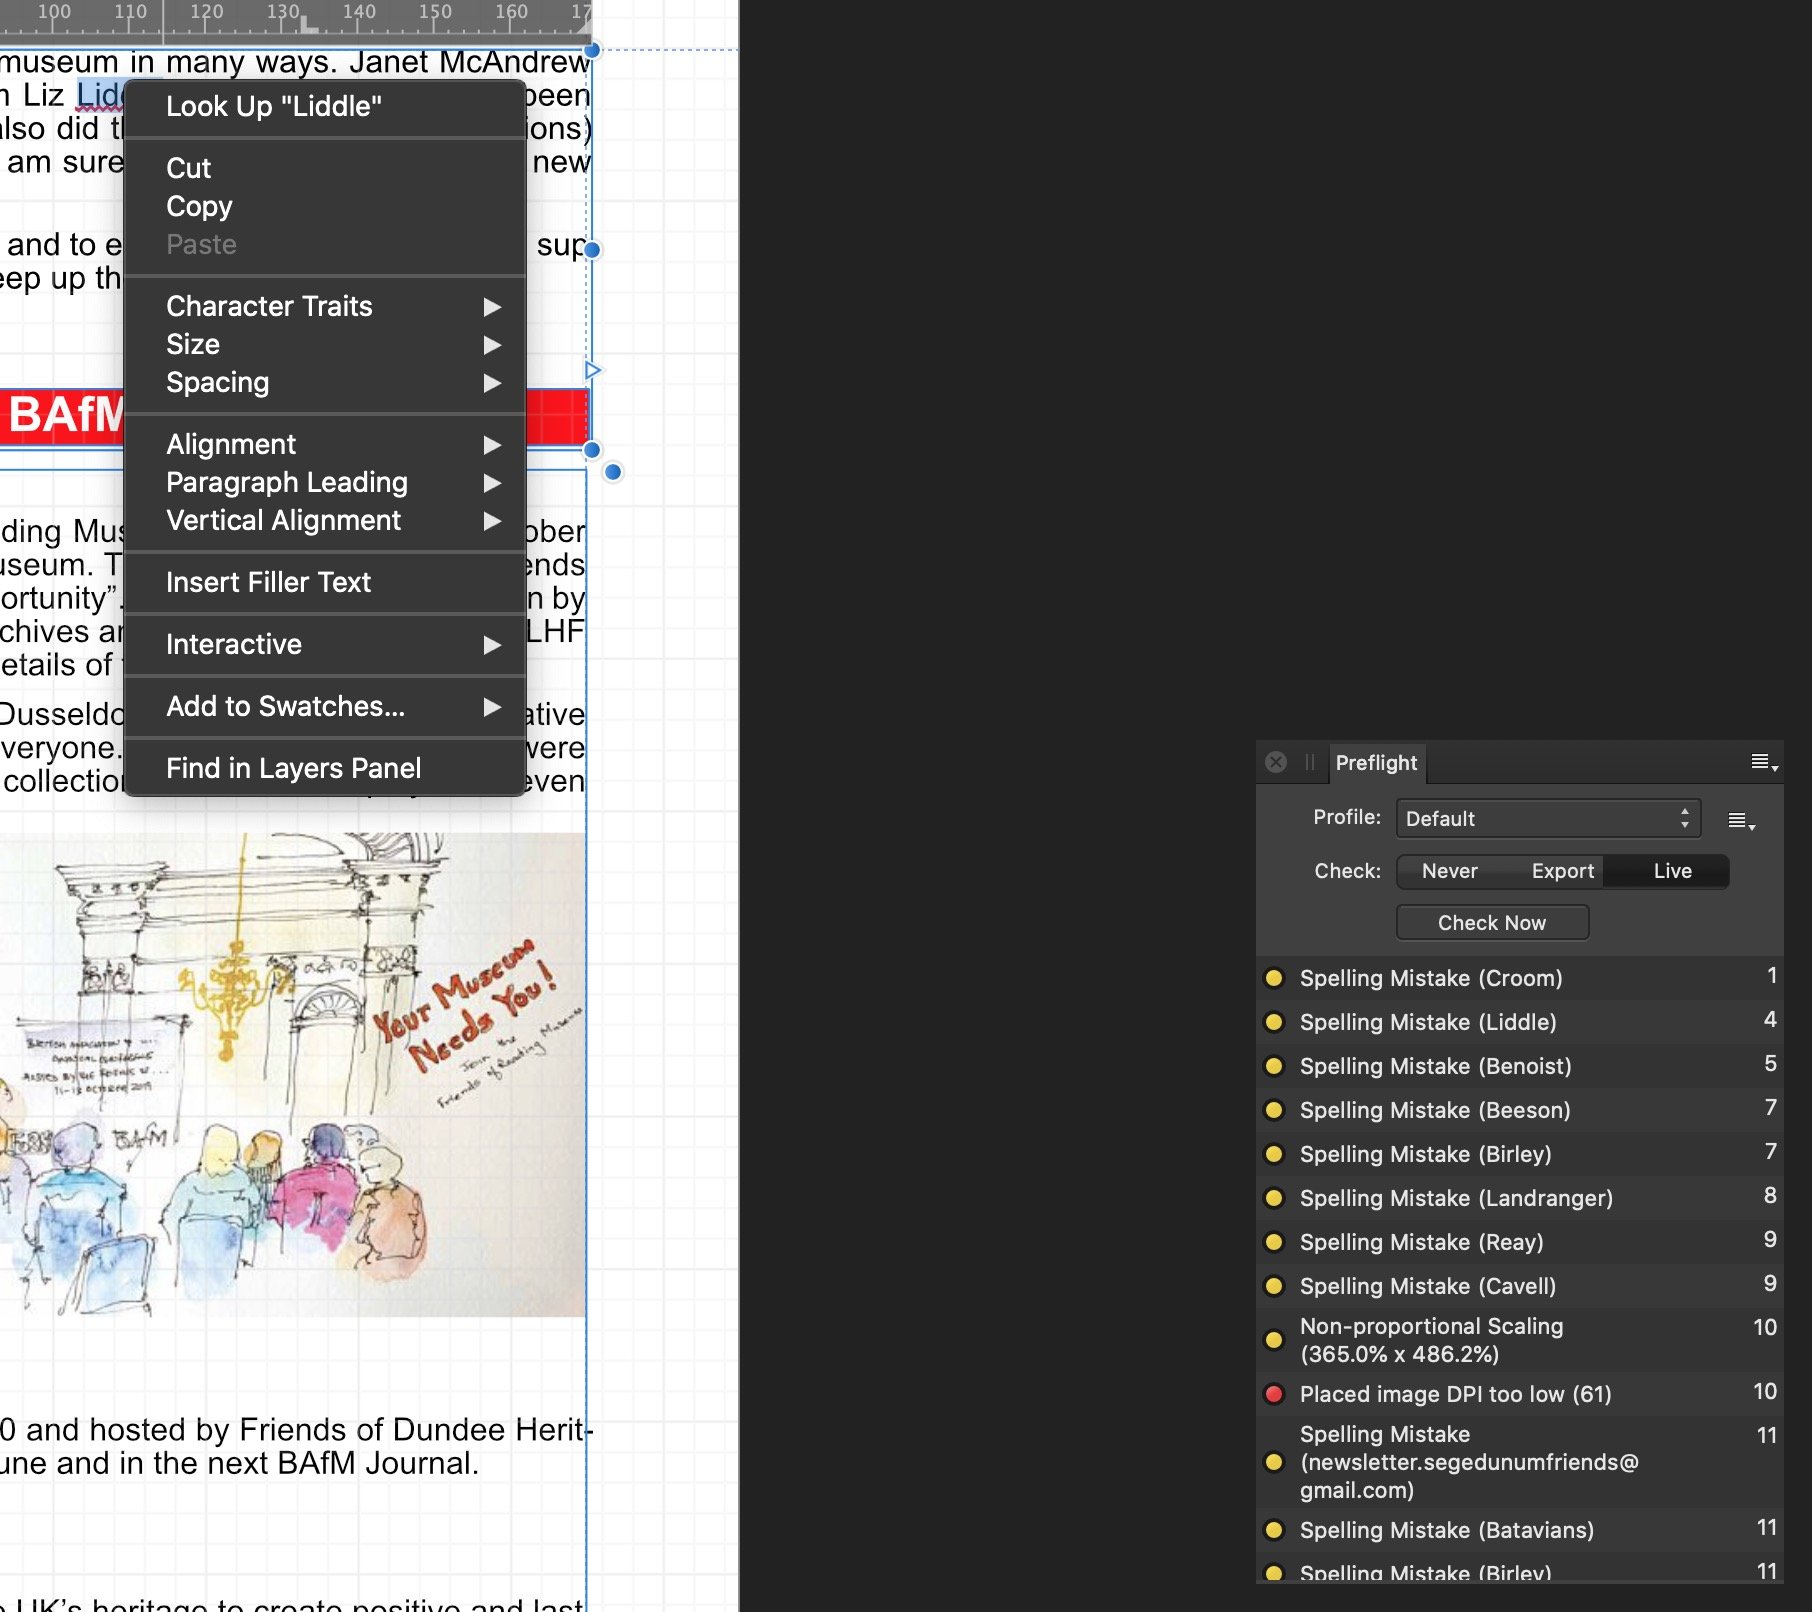The height and width of the screenshot is (1612, 1812).
Task: Select the Preflight tab
Action: click(1376, 763)
